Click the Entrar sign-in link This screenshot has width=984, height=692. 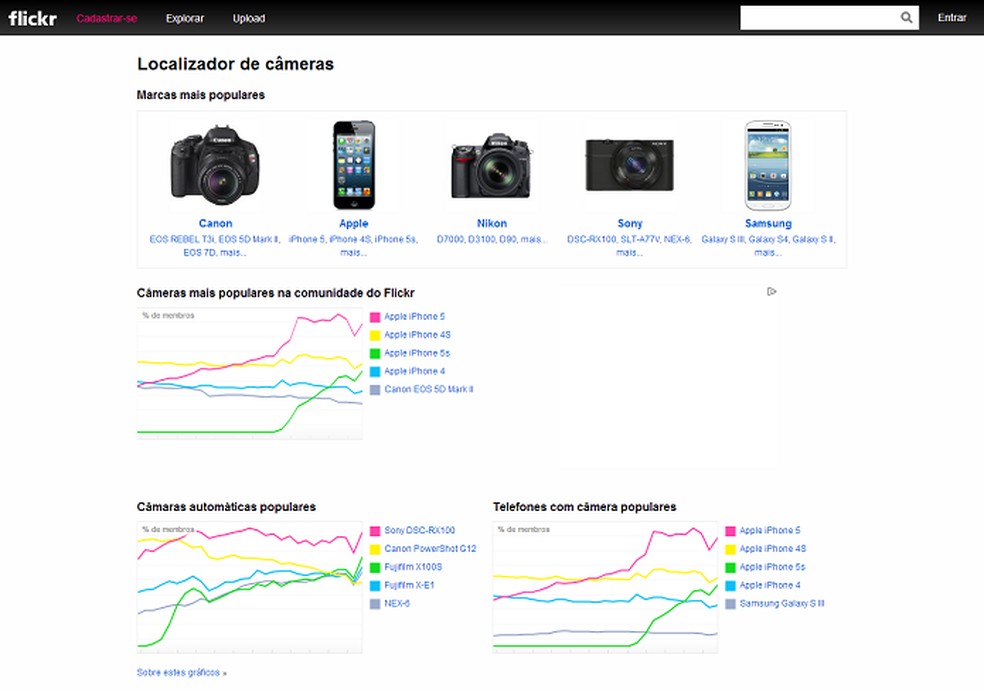pos(951,18)
